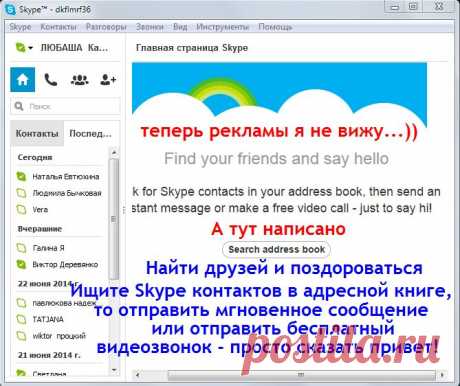This screenshot has width=460, height=386.
Task: Click the Search address book button
Action: tap(276, 249)
